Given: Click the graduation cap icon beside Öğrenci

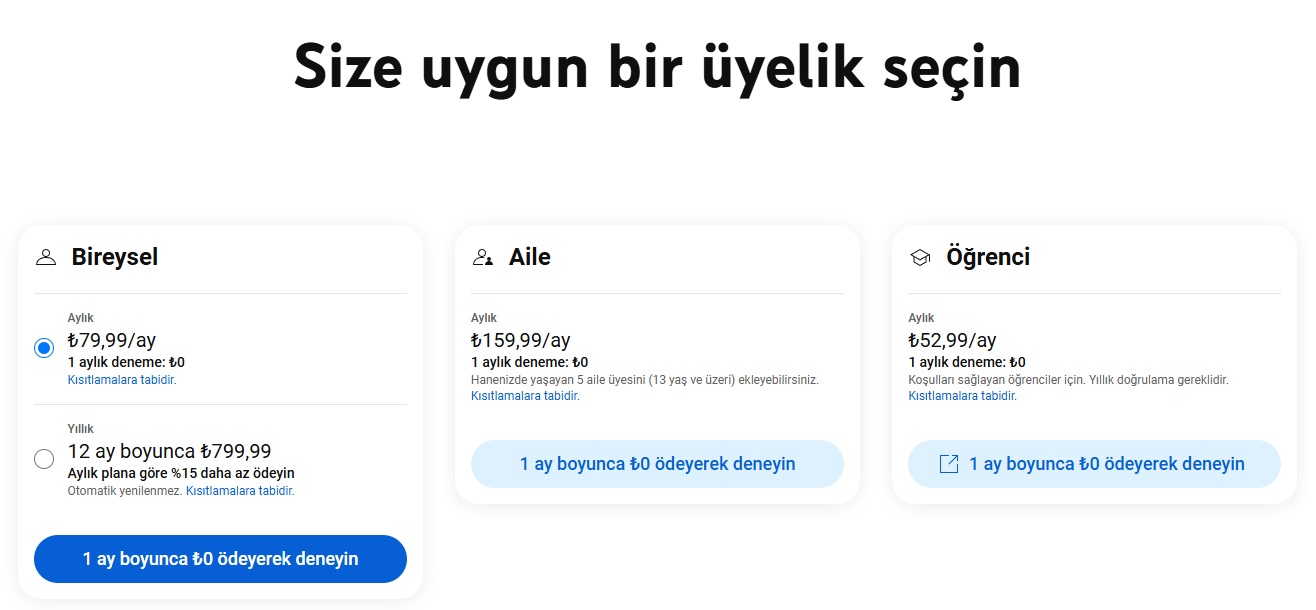Looking at the screenshot, I should (x=920, y=258).
